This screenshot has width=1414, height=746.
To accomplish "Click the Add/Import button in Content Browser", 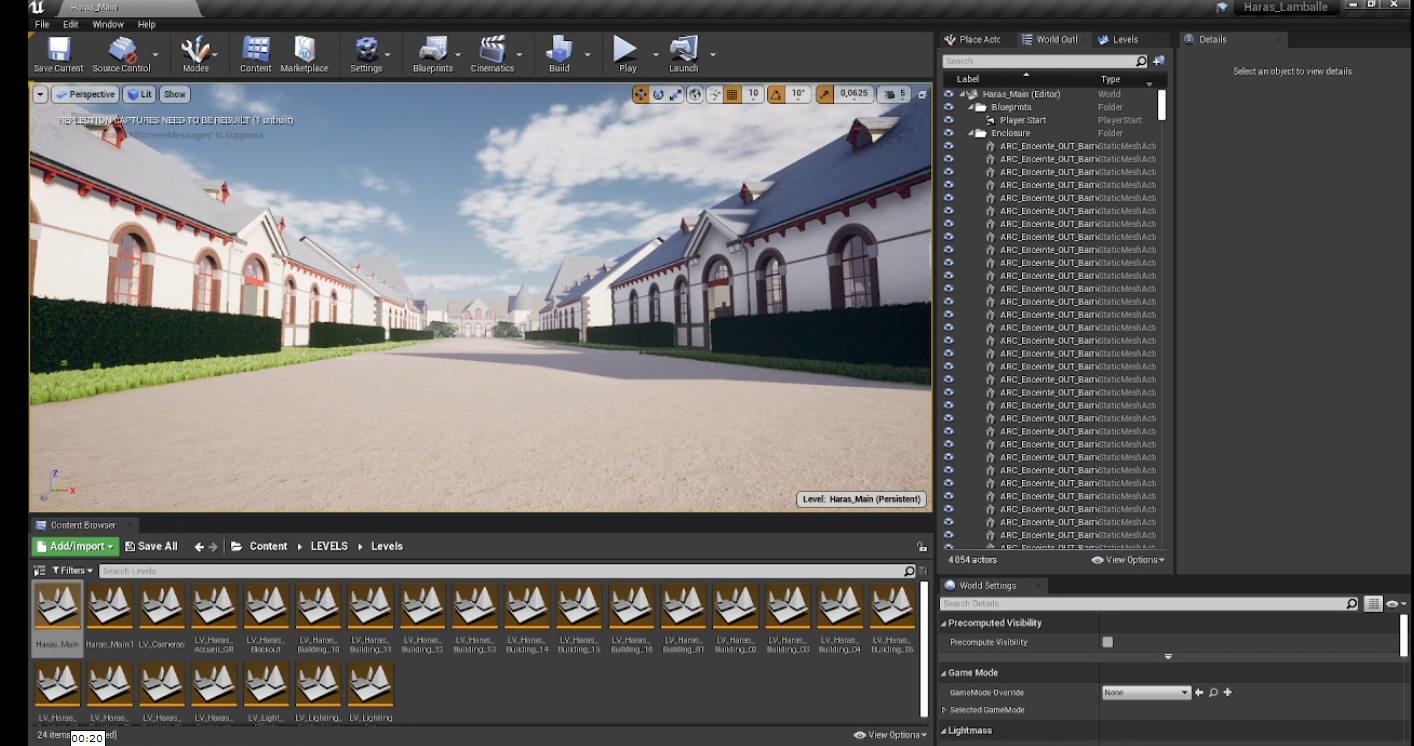I will [75, 546].
